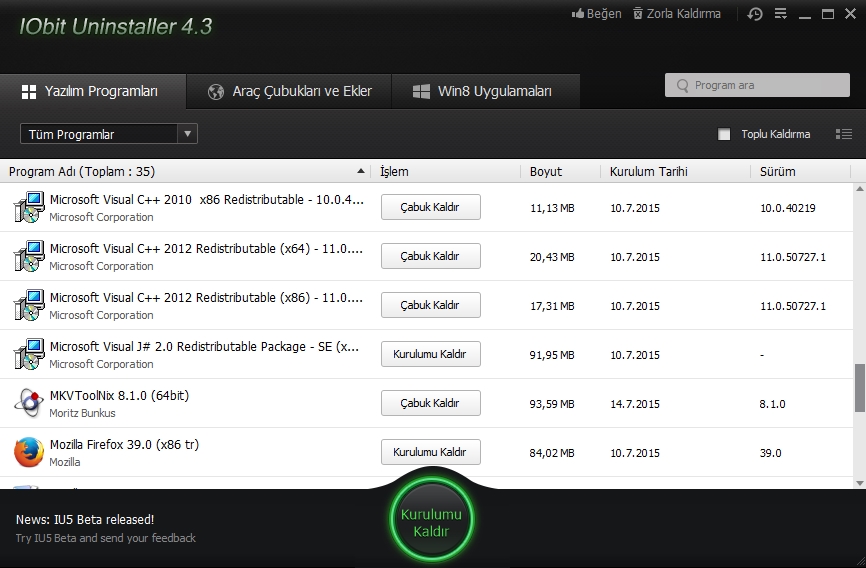Switch the list view mode icon
The image size is (866, 568).
point(843,134)
